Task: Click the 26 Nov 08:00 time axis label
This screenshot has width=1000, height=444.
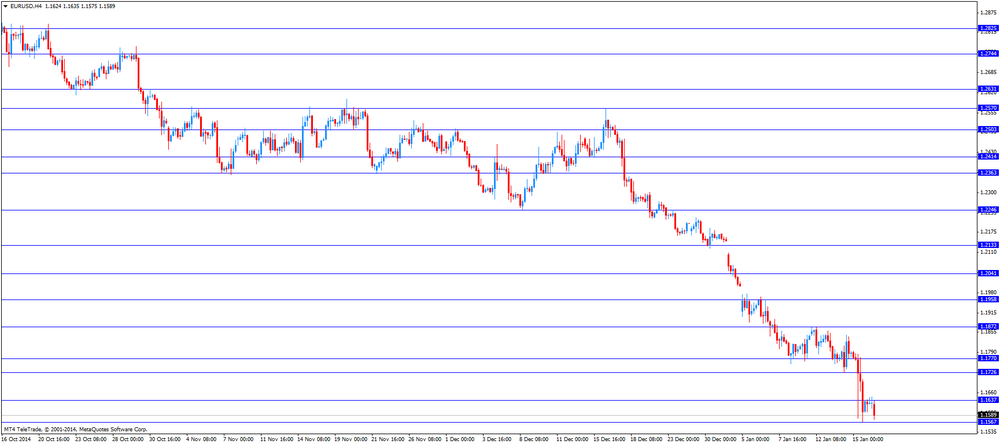Action: [x=424, y=440]
